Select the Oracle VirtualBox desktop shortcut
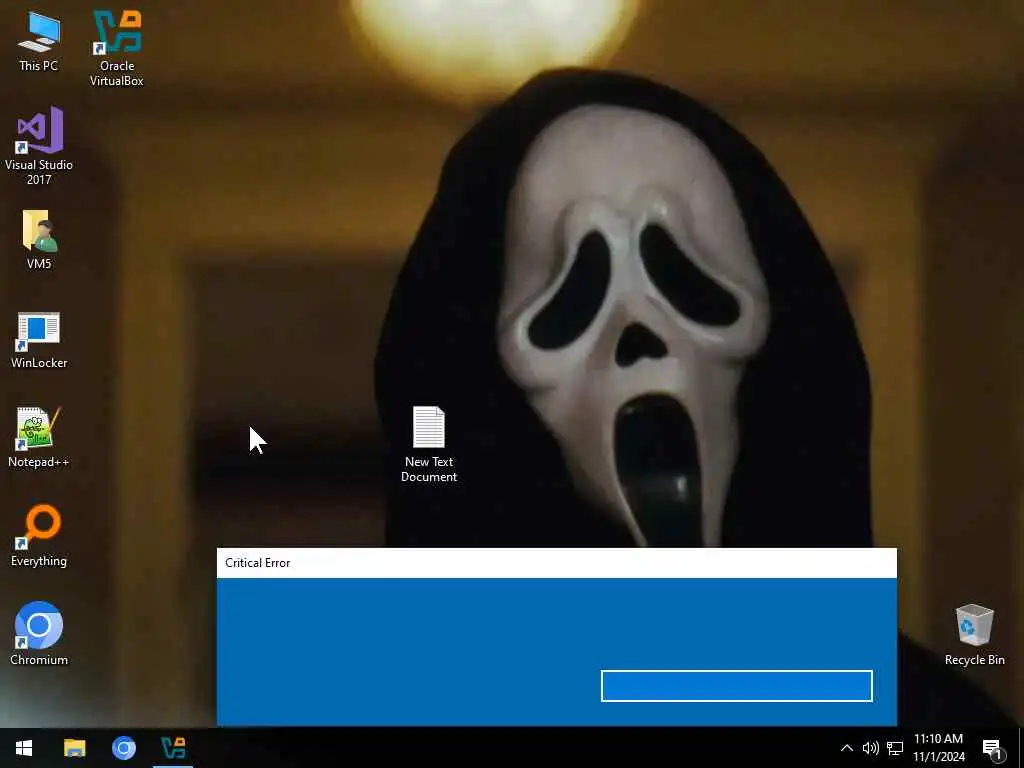 (x=117, y=48)
